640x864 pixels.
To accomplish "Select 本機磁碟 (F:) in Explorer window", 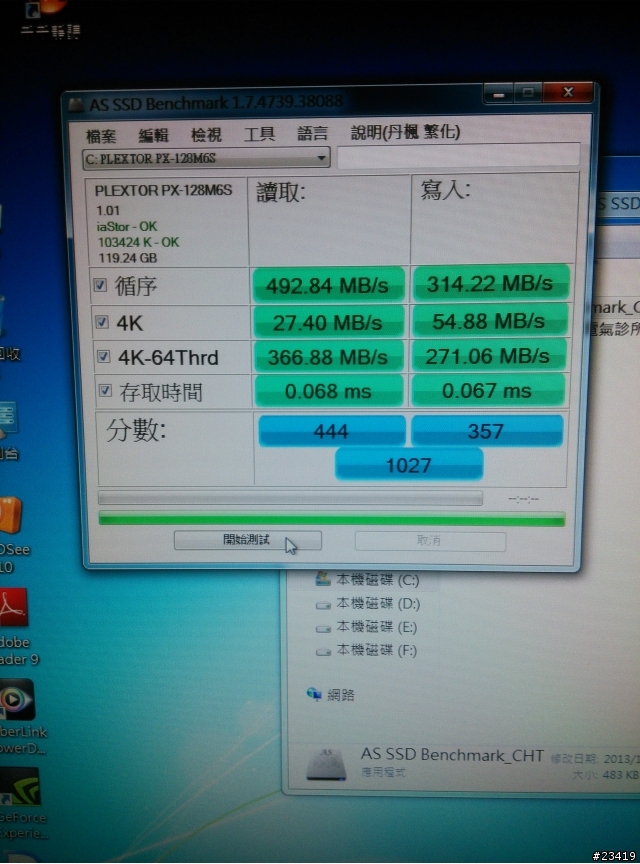I will point(377,651).
